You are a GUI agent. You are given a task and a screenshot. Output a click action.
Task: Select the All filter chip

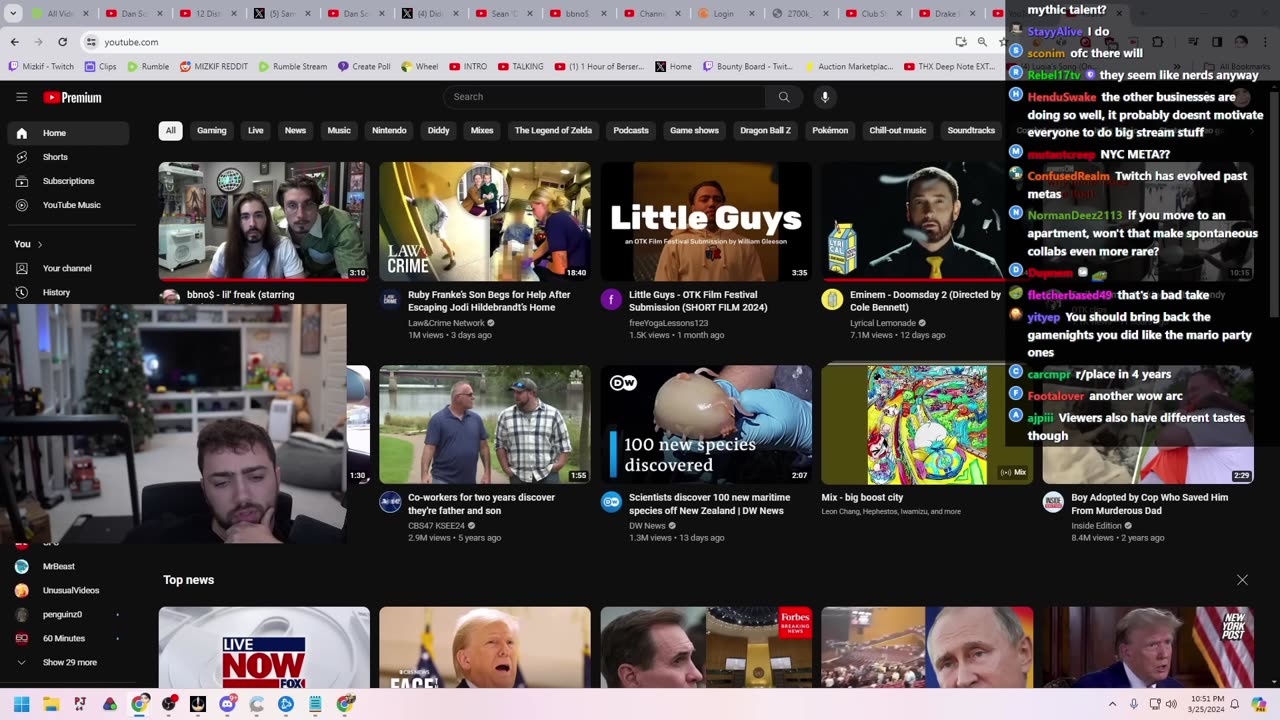170,131
